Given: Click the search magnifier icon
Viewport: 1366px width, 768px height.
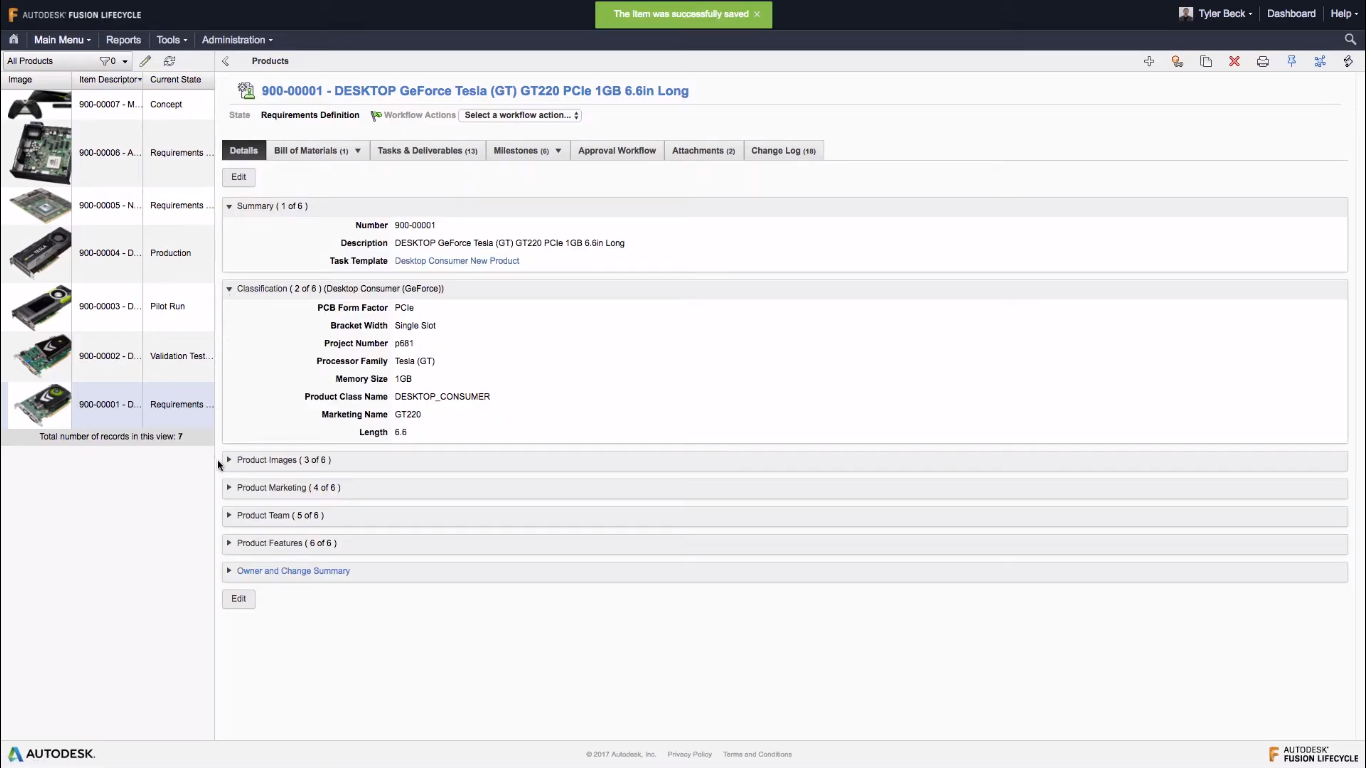Looking at the screenshot, I should [x=1350, y=40].
